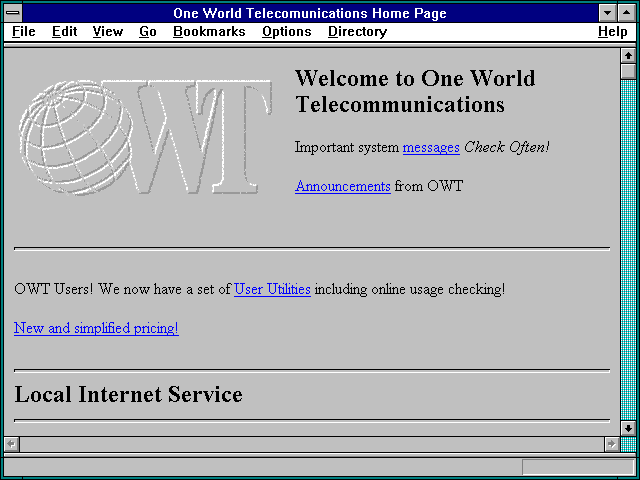Open the Help menu
The width and height of the screenshot is (640, 480).
(613, 31)
